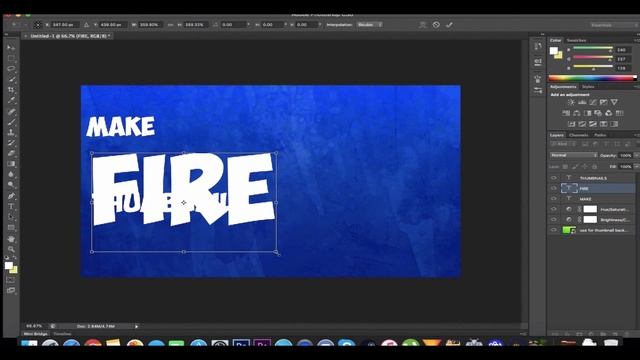Select the Brush tool
Image resolution: width=640 pixels, height=360 pixels.
click(x=11, y=122)
